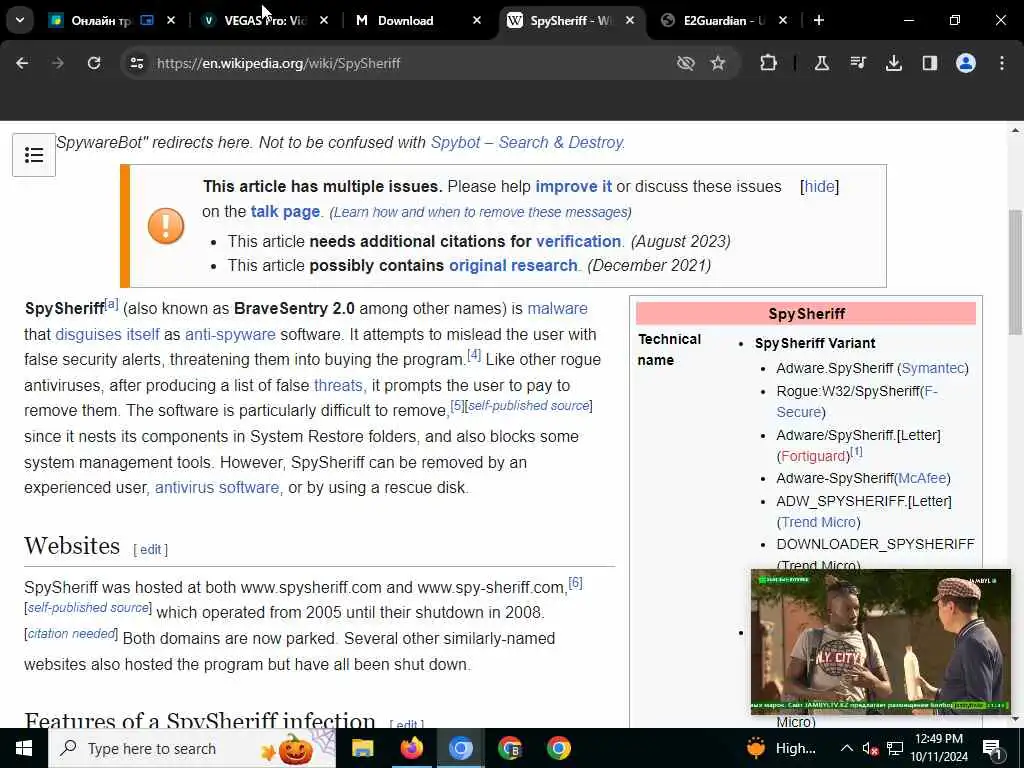
Task: Open Chrome Labs flask icon
Action: pos(822,63)
